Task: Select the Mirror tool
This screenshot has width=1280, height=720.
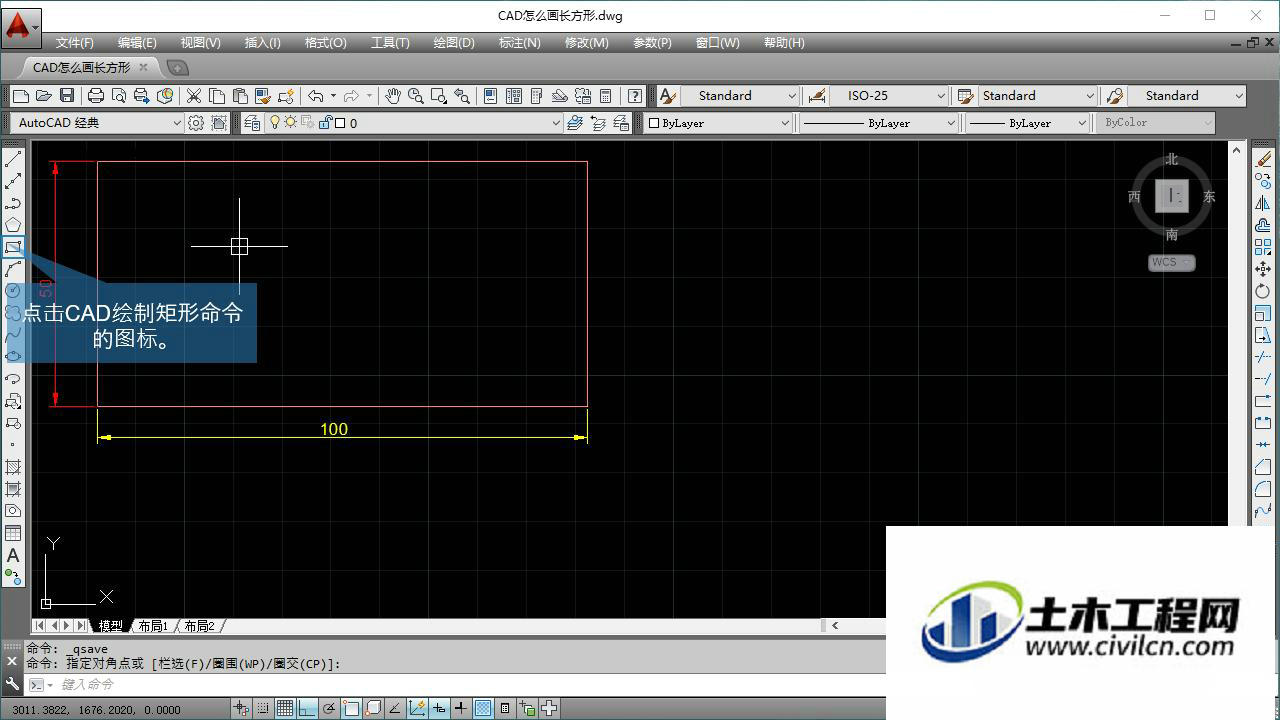Action: click(x=1263, y=203)
